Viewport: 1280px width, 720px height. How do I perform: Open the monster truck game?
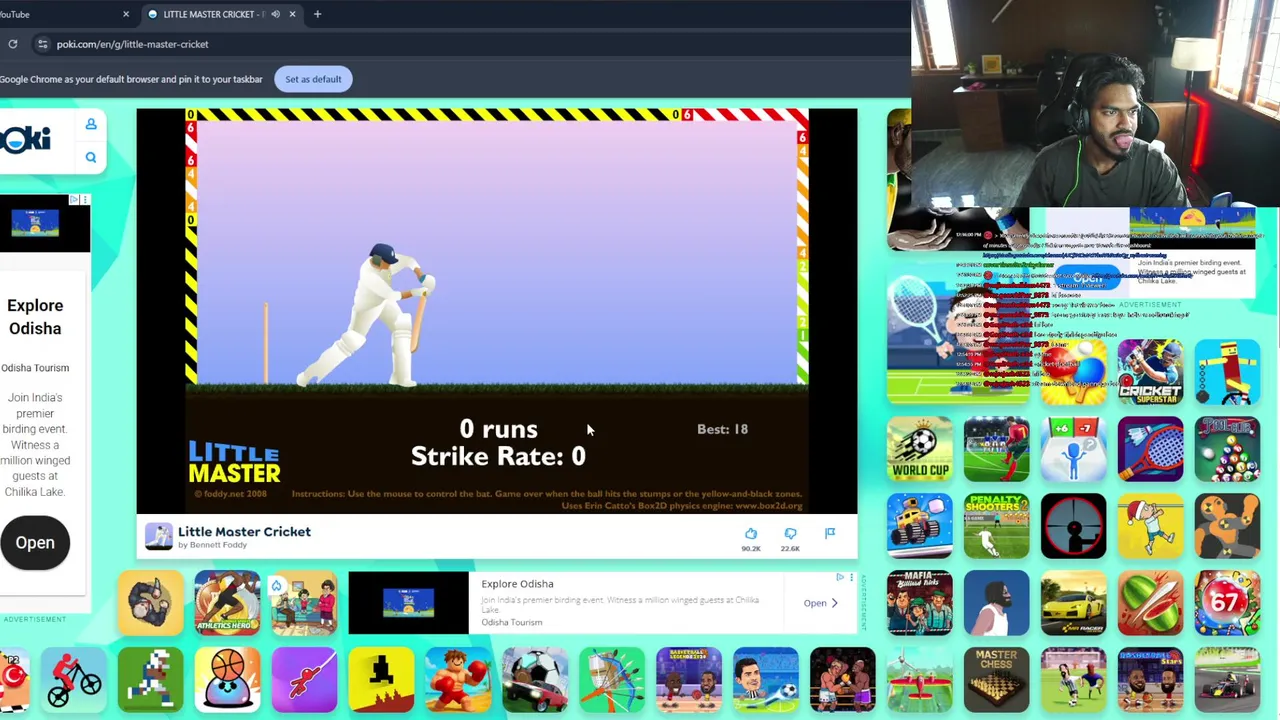920,526
